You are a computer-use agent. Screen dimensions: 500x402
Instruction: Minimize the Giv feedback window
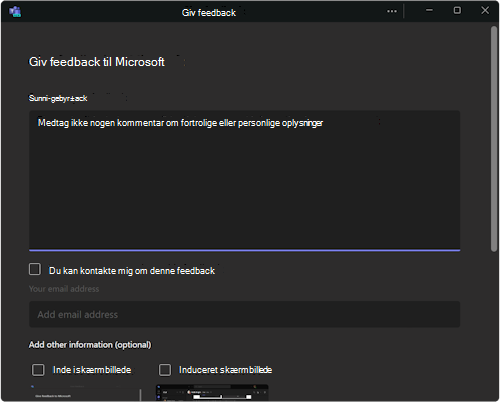tap(429, 11)
